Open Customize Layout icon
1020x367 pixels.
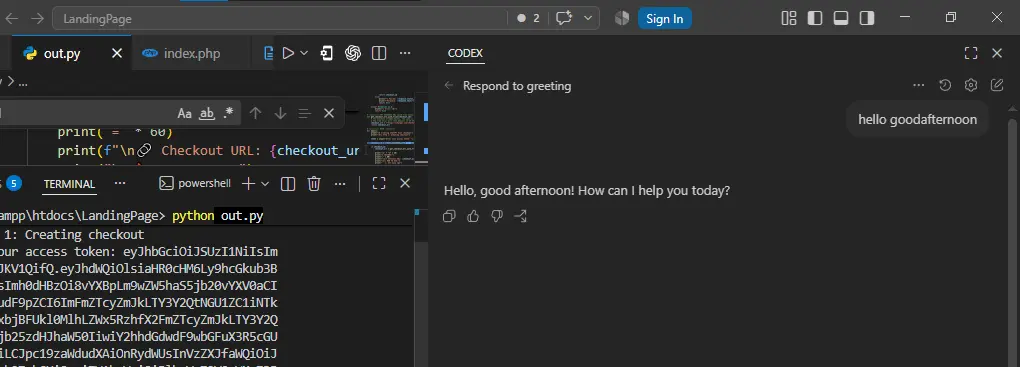point(788,18)
